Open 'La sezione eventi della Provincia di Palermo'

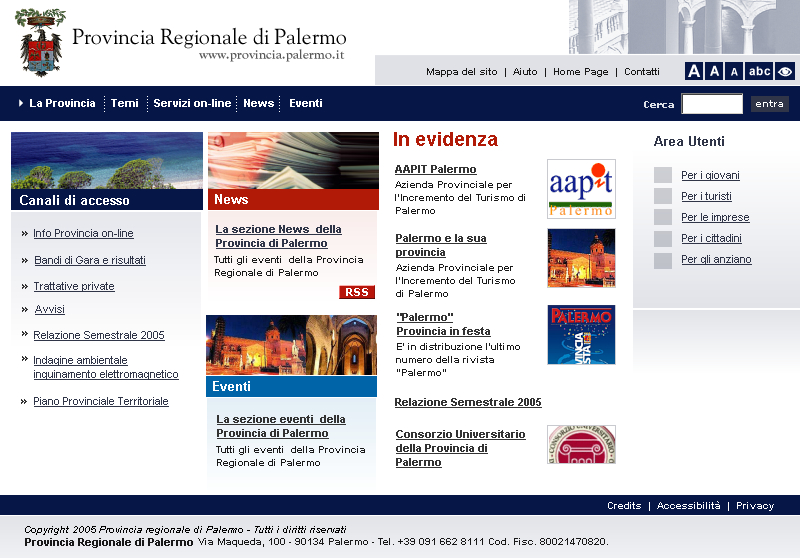pos(281,426)
